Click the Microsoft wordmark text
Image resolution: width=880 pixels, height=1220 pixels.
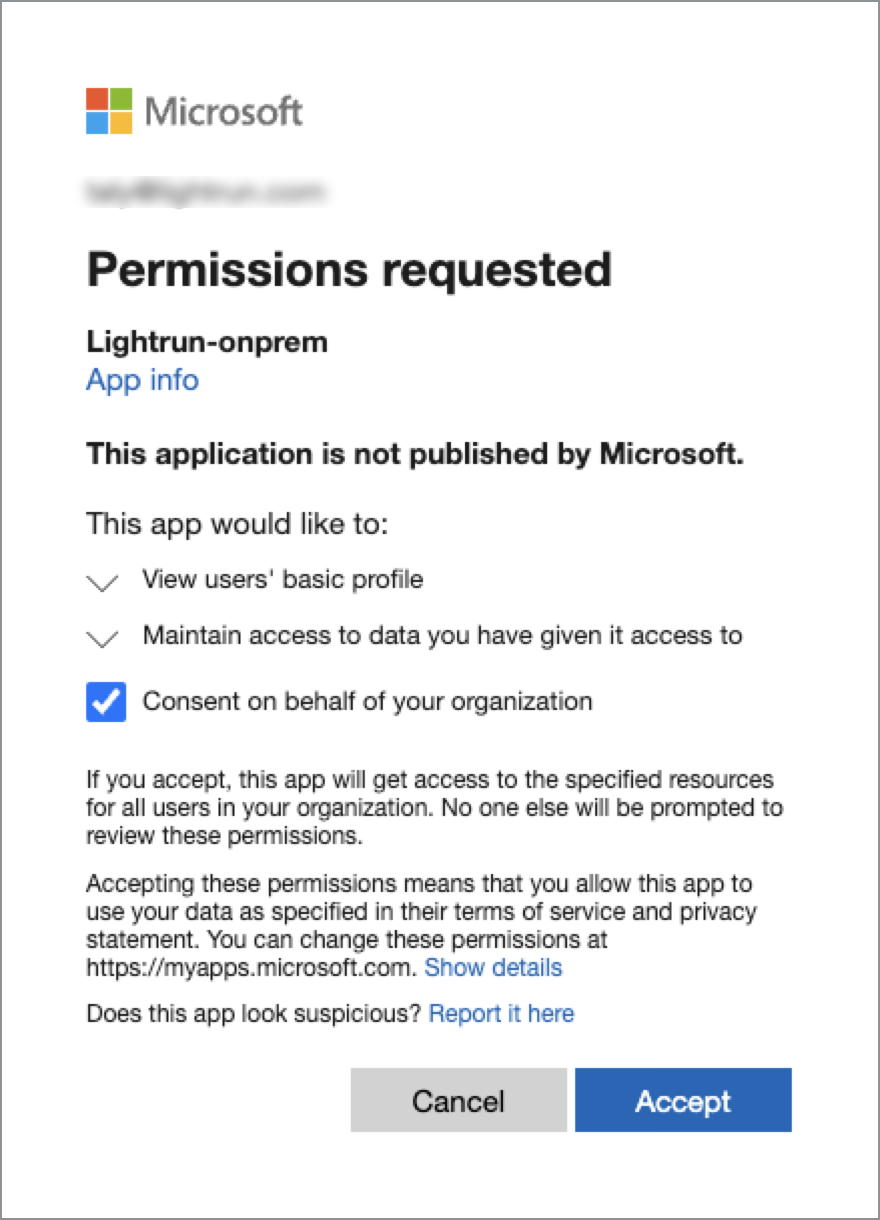point(224,111)
